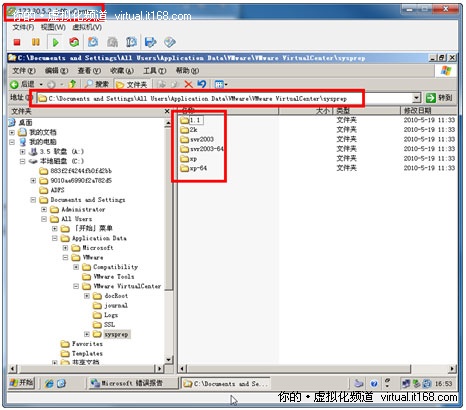Click the Up one level folder icon
Screen dimensions: 466x410
click(72, 84)
